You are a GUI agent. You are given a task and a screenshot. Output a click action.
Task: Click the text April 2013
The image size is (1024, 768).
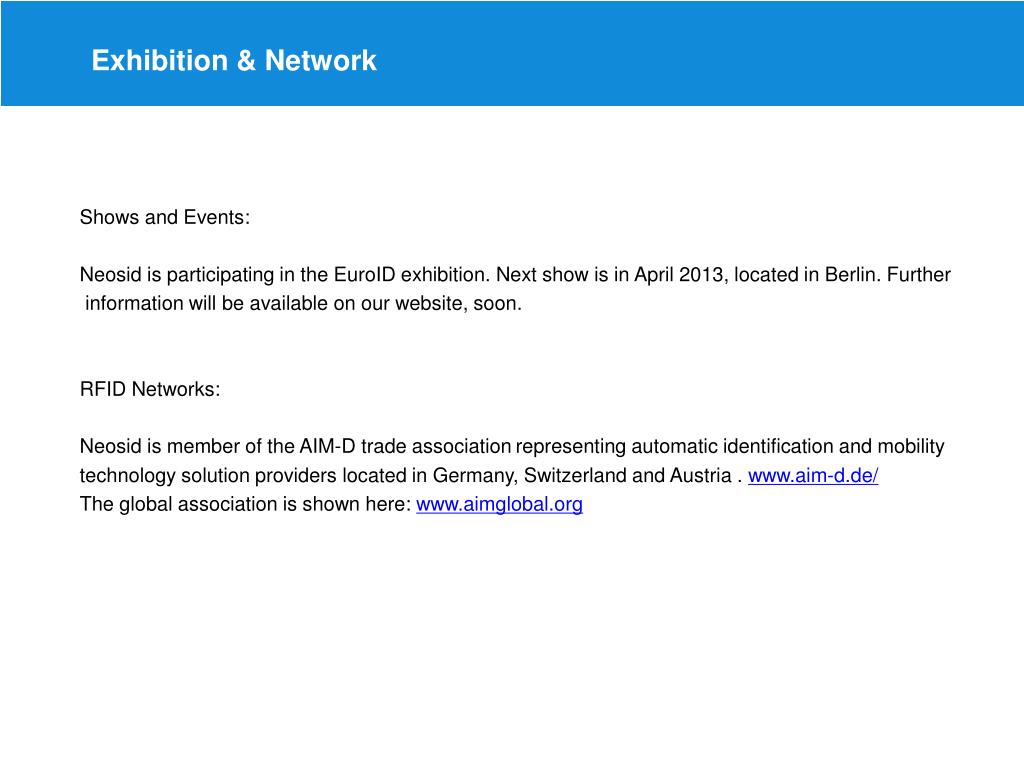(679, 275)
